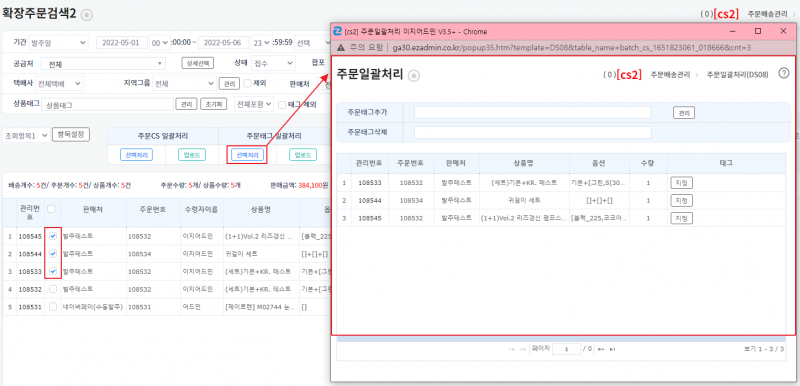This screenshot has height=386, width=800.
Task: Star the 확장주문검색2 page as favorite
Action: (87, 15)
